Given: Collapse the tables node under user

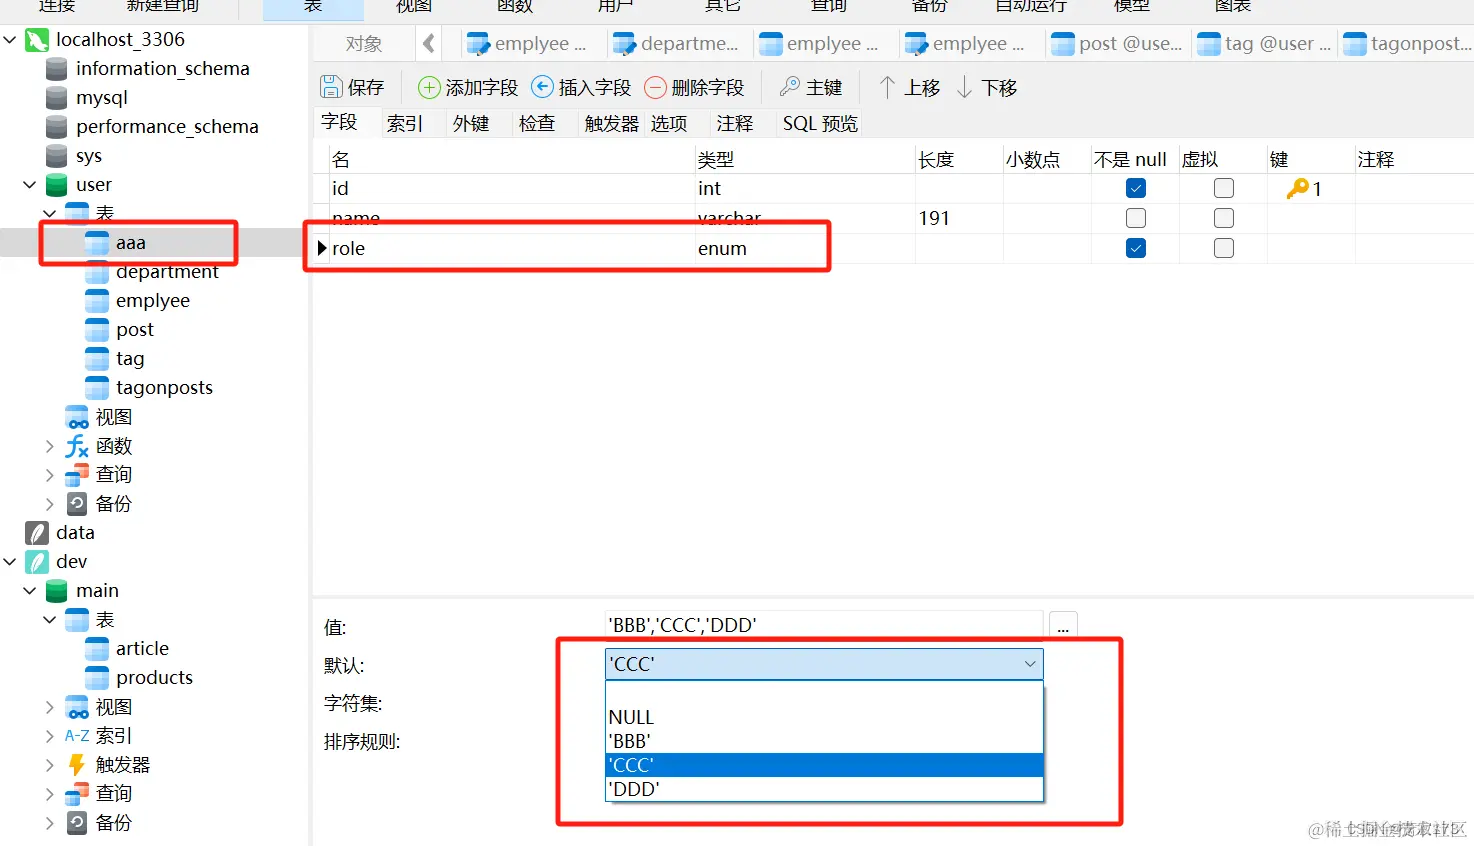Looking at the screenshot, I should (50, 214).
